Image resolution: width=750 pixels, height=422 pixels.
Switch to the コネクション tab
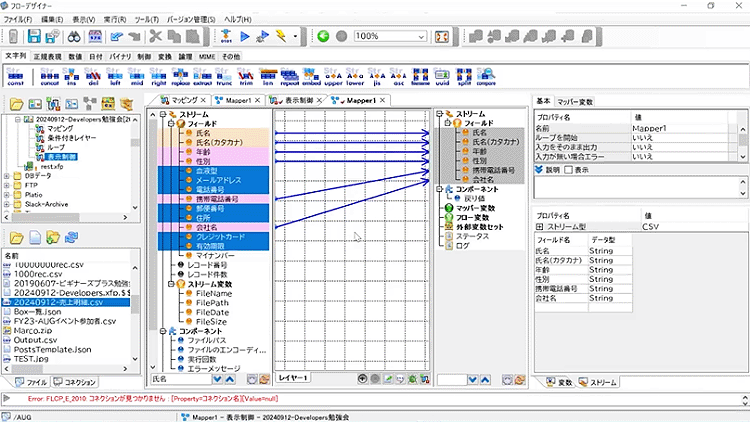(x=76, y=382)
